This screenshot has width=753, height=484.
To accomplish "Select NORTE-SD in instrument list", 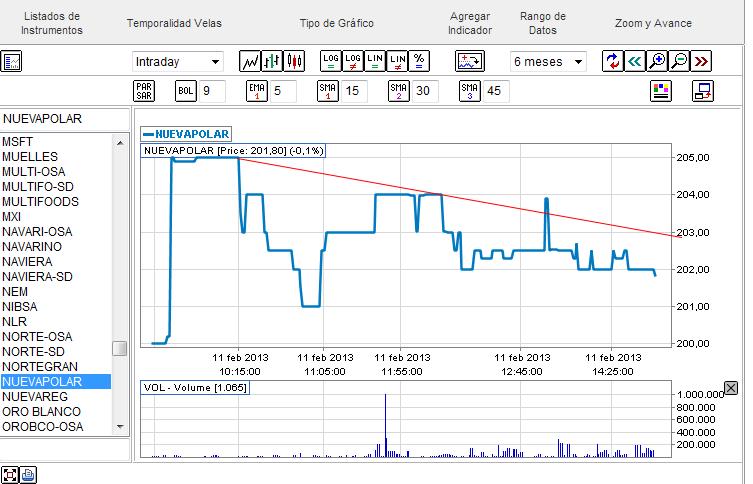I will coord(56,351).
